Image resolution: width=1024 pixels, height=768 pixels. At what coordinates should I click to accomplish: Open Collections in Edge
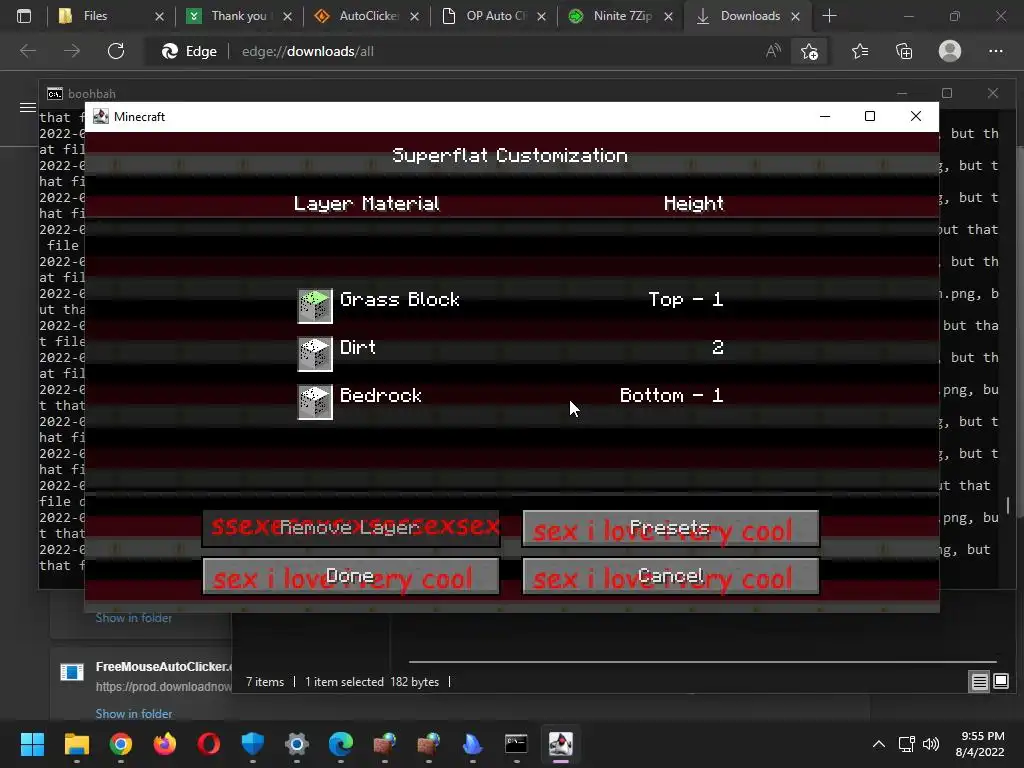(904, 51)
